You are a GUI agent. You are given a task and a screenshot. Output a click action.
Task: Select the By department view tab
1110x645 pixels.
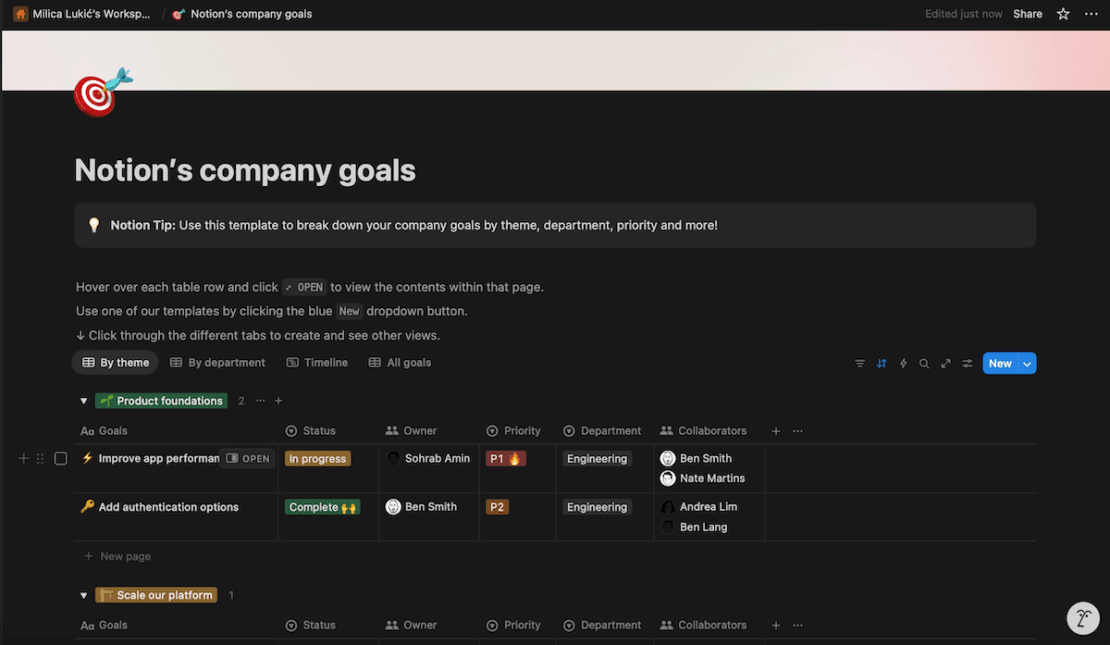point(218,362)
